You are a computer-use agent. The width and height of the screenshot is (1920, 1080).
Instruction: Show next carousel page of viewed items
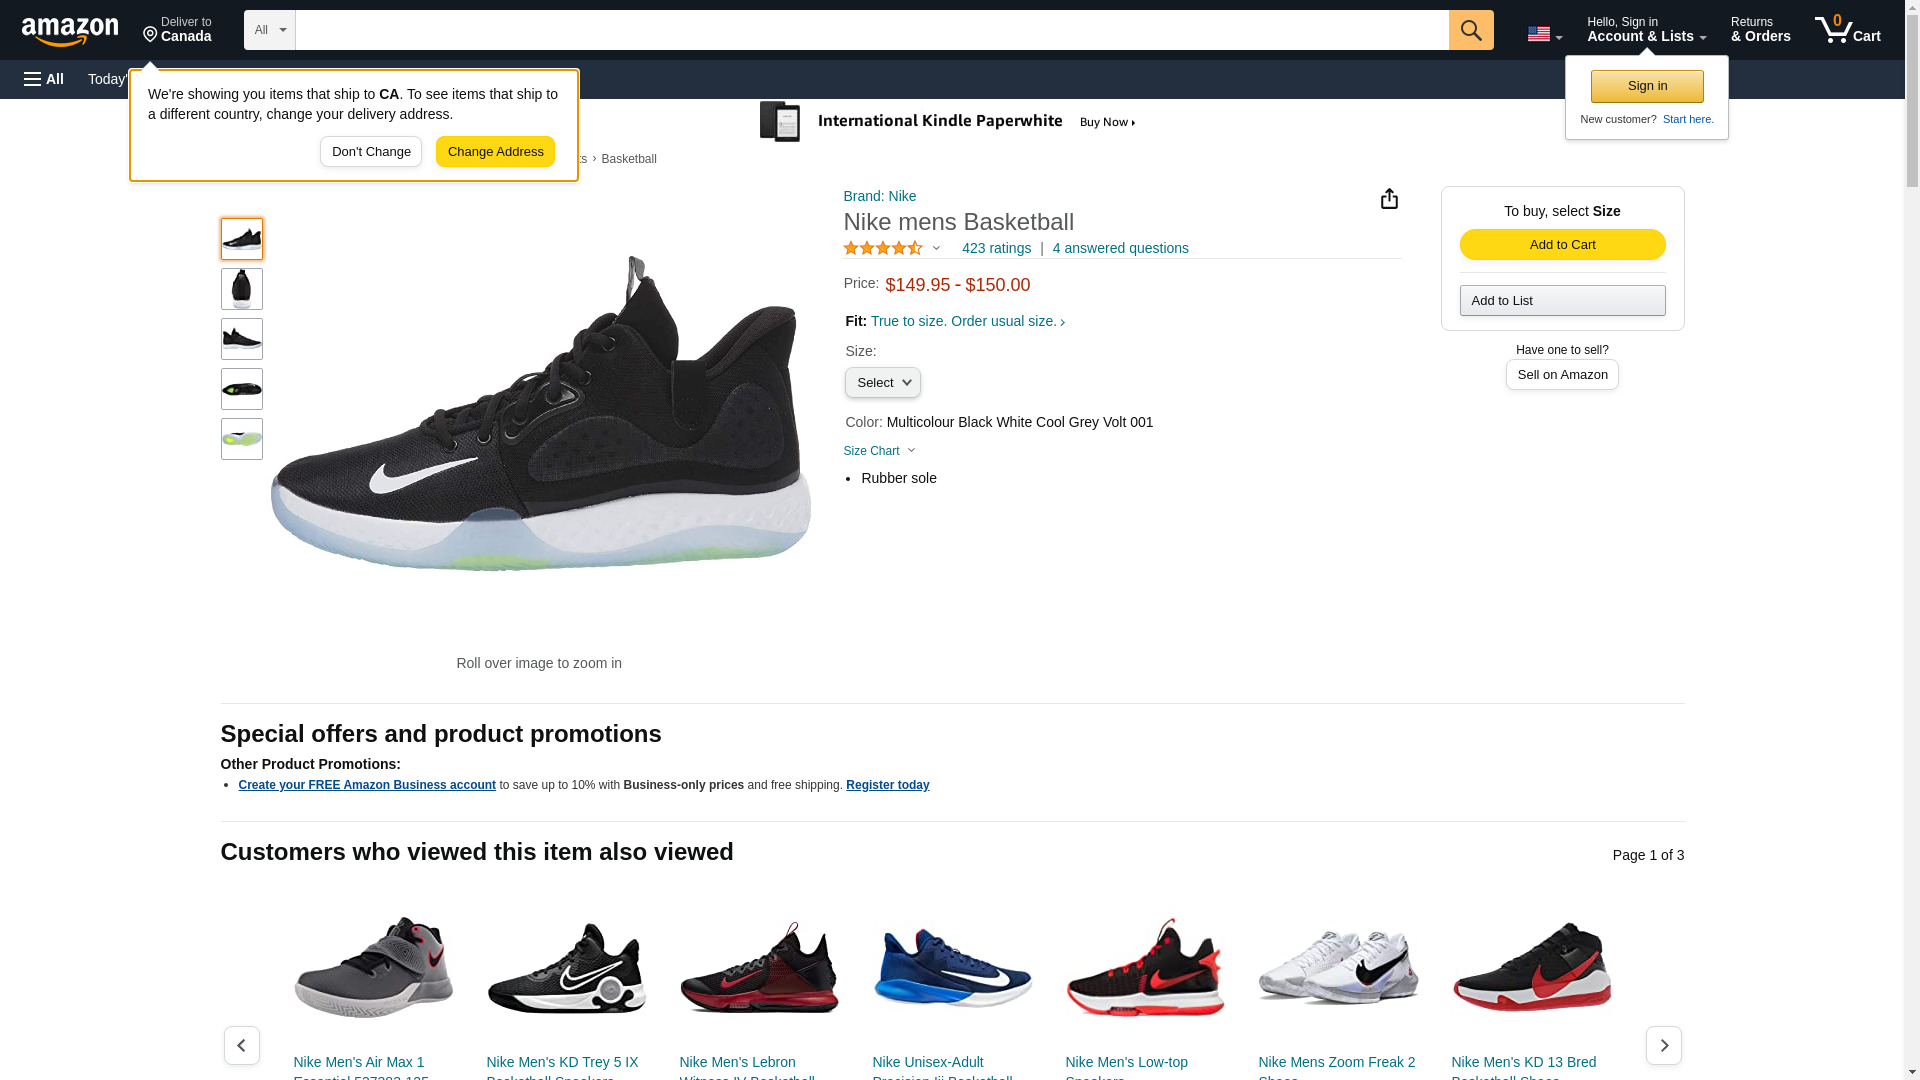pyautogui.click(x=1664, y=1045)
